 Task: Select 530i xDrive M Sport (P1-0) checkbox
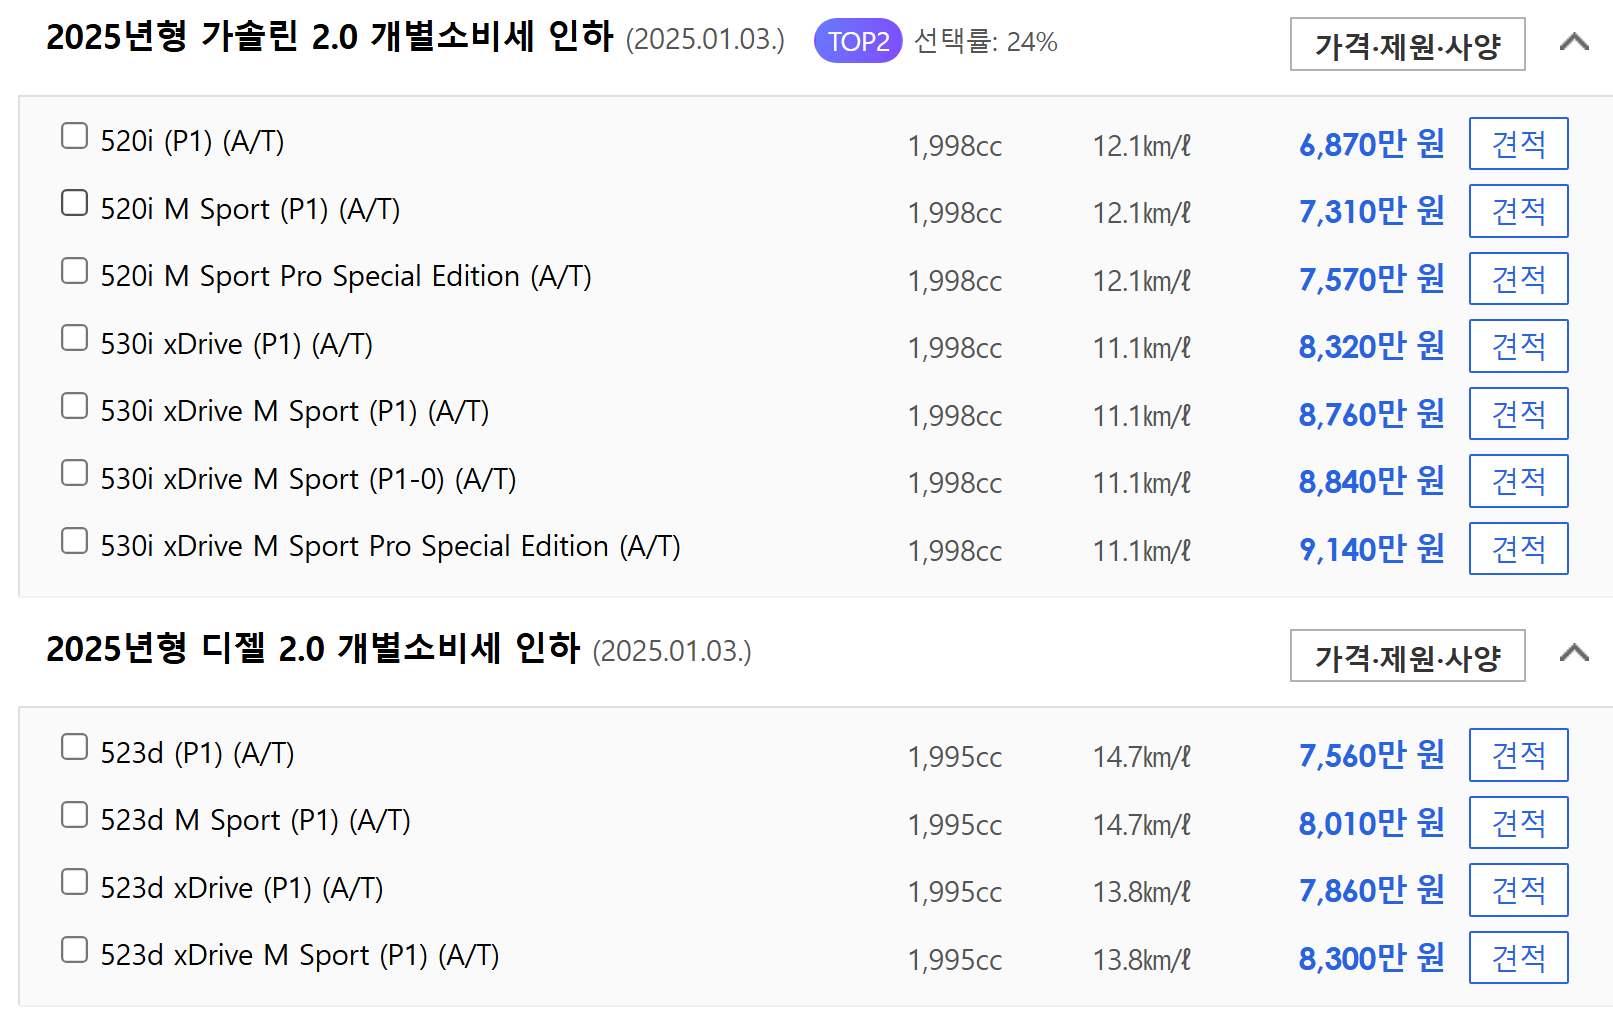point(74,473)
